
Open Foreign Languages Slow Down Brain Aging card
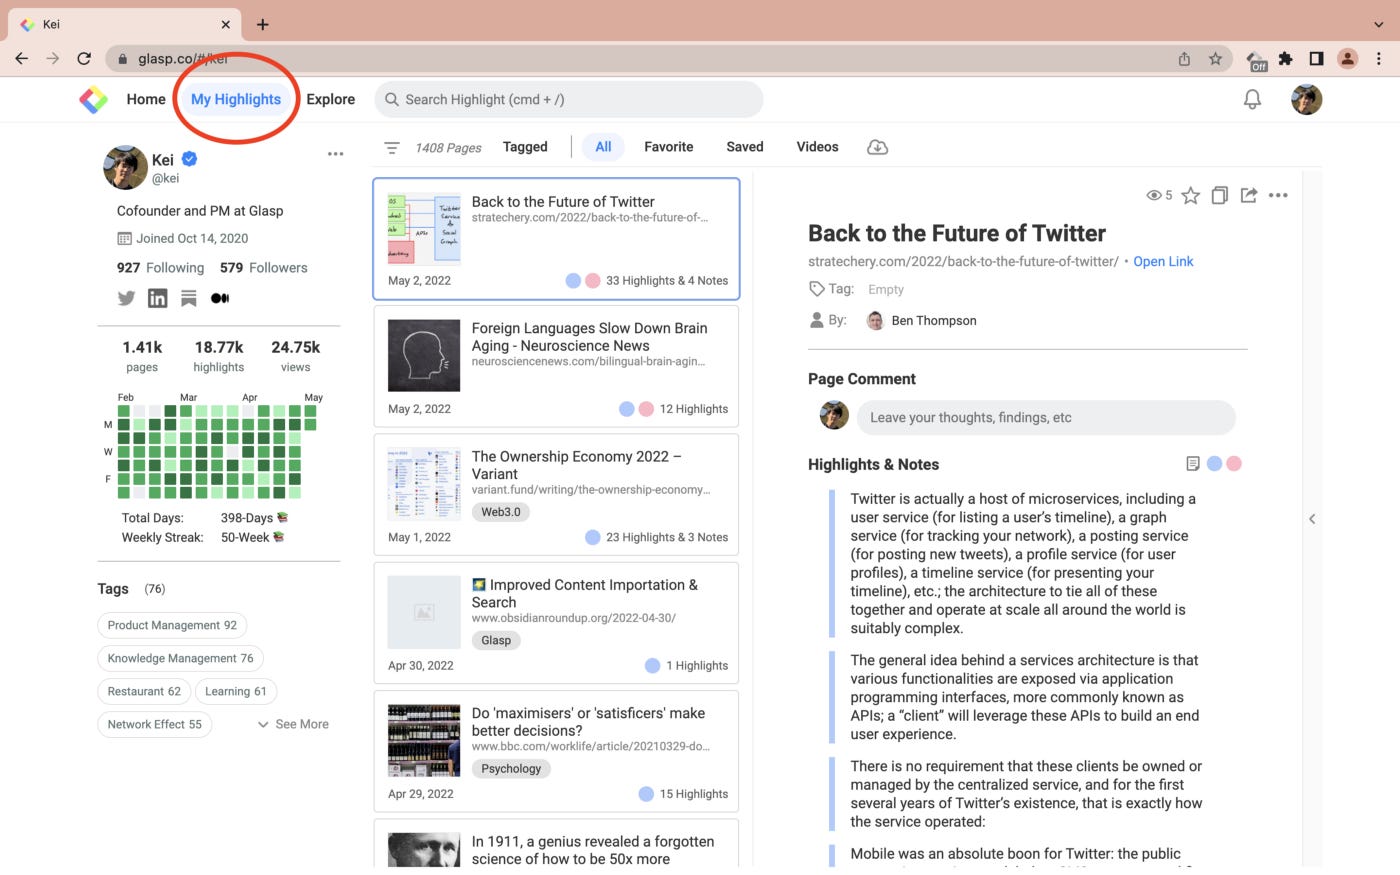pyautogui.click(x=556, y=366)
